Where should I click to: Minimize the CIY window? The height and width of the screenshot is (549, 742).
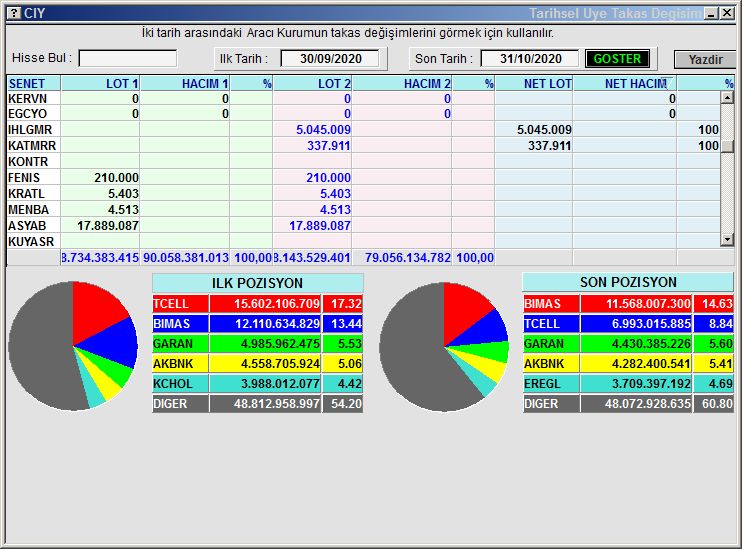point(711,14)
